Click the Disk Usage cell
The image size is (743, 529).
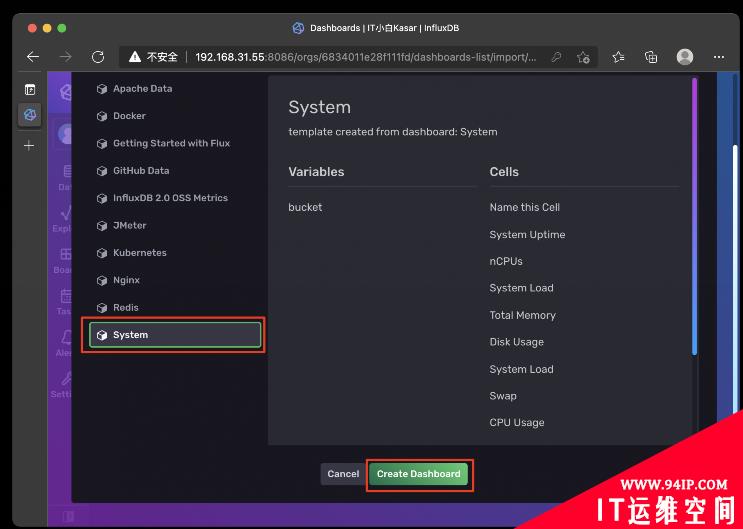(516, 342)
